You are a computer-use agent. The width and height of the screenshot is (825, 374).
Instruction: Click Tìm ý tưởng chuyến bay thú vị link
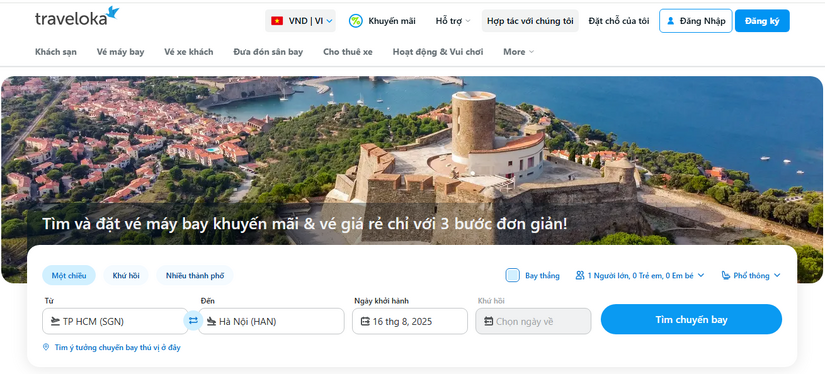point(117,347)
